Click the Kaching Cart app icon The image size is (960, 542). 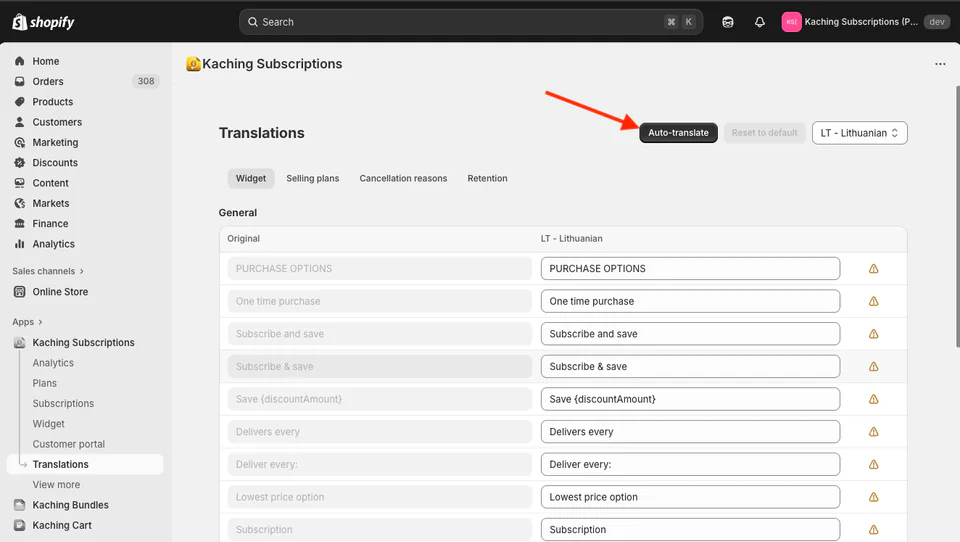[x=20, y=525]
